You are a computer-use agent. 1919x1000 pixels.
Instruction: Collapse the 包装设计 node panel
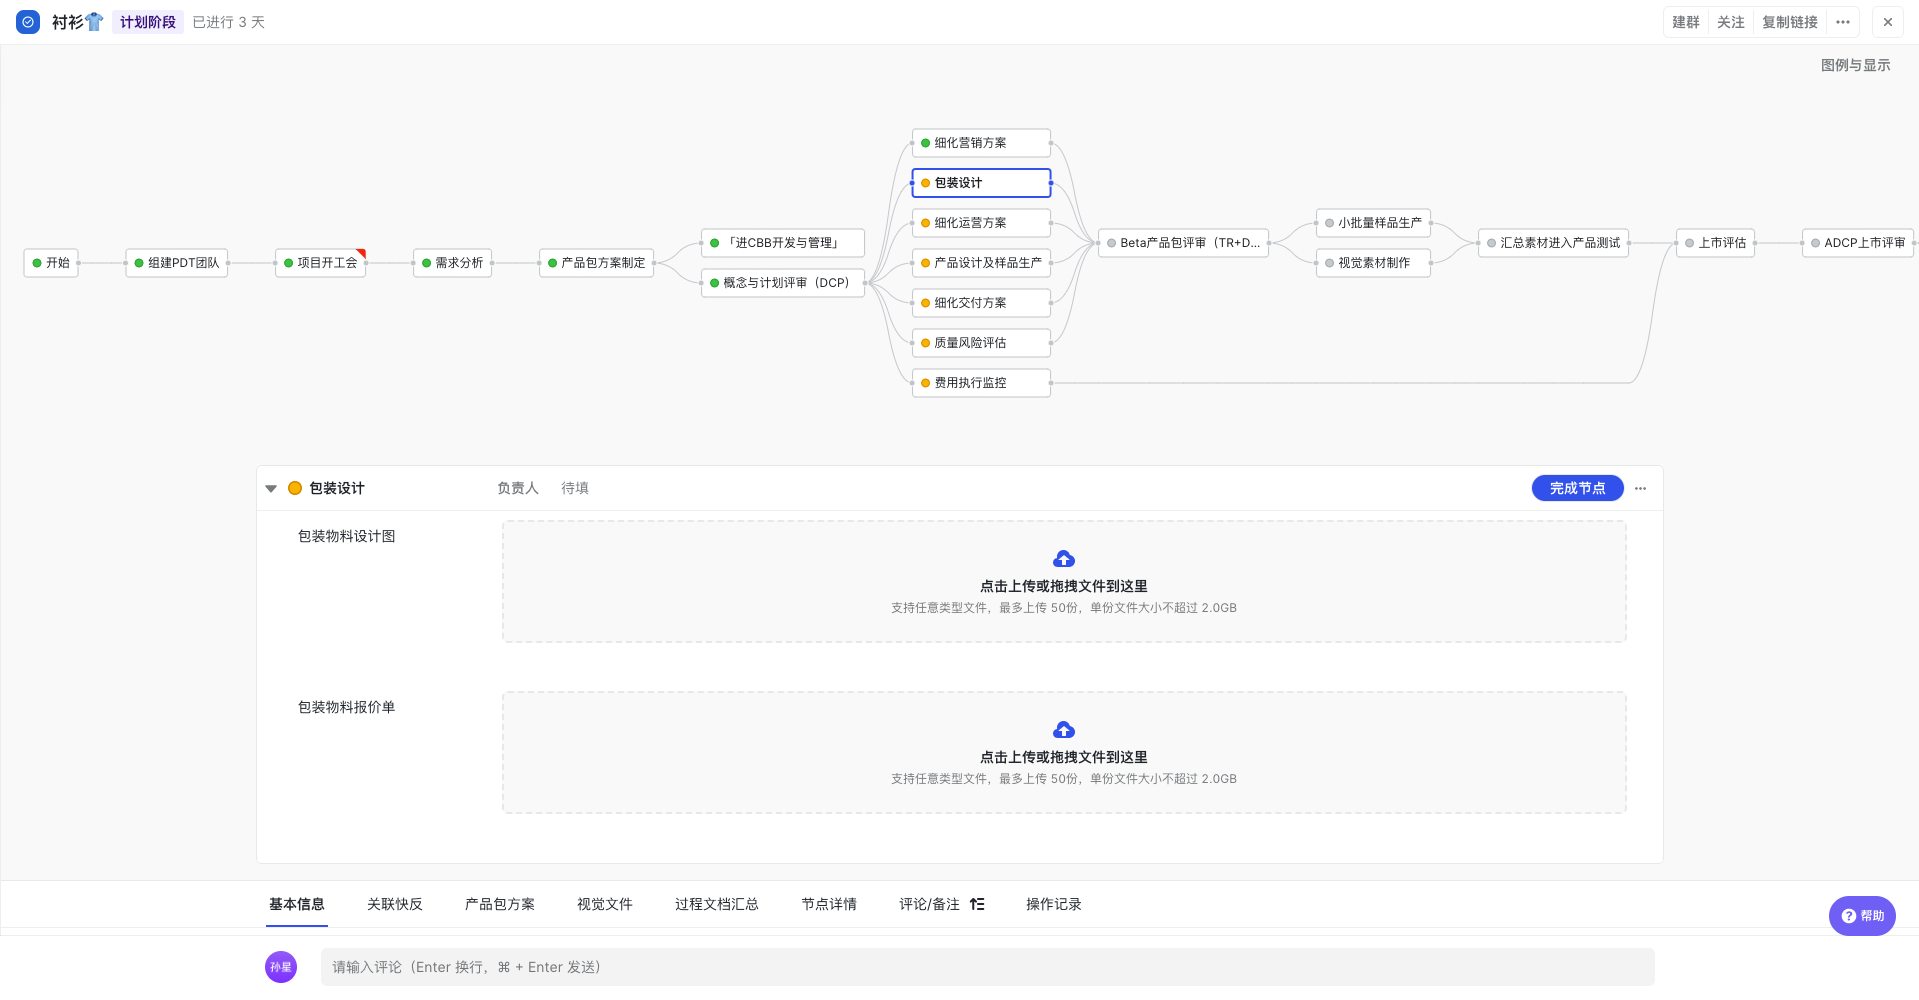pos(271,489)
